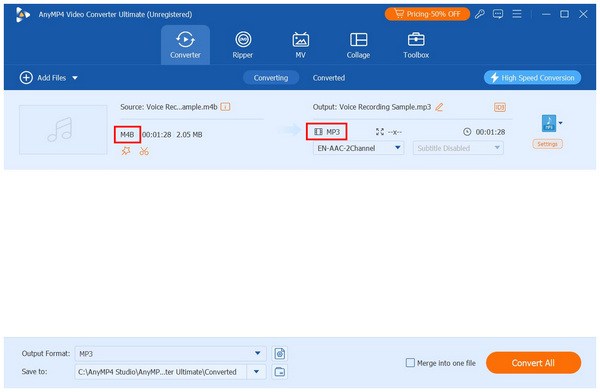This screenshot has width=600, height=392.
Task: Open the Save to path dropdown
Action: (256, 372)
